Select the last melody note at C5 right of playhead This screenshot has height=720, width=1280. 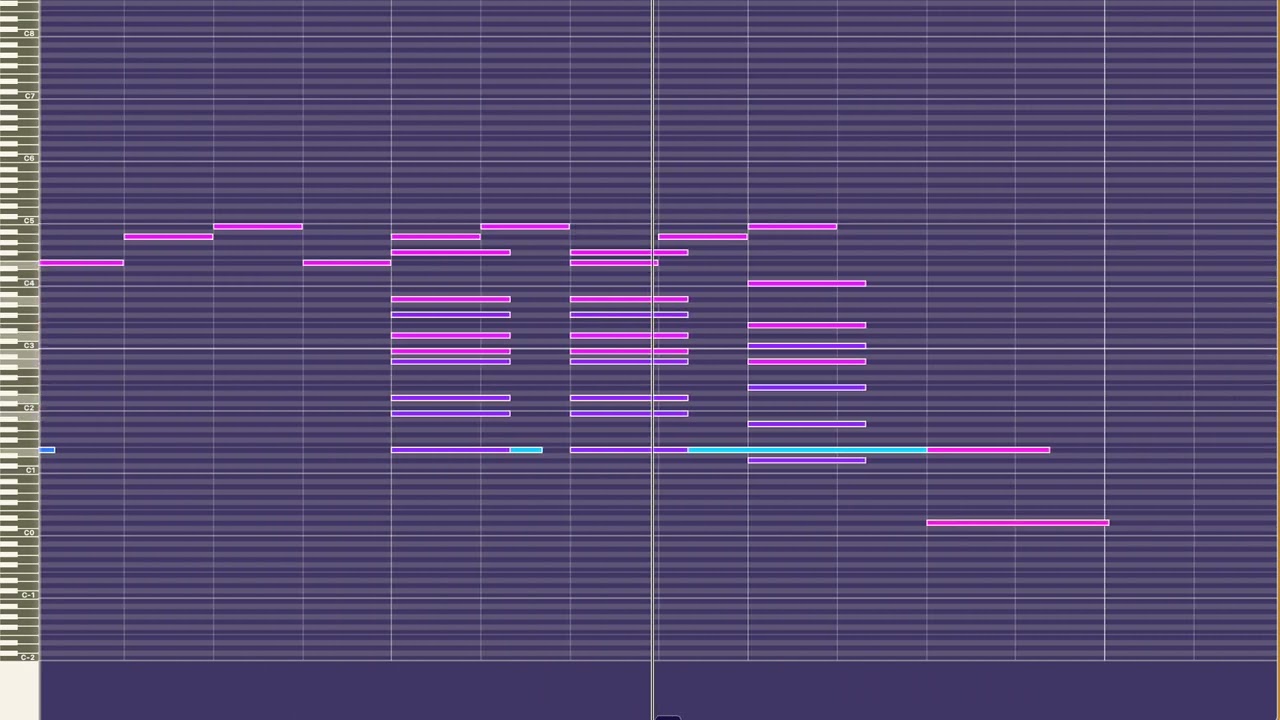[x=792, y=226]
